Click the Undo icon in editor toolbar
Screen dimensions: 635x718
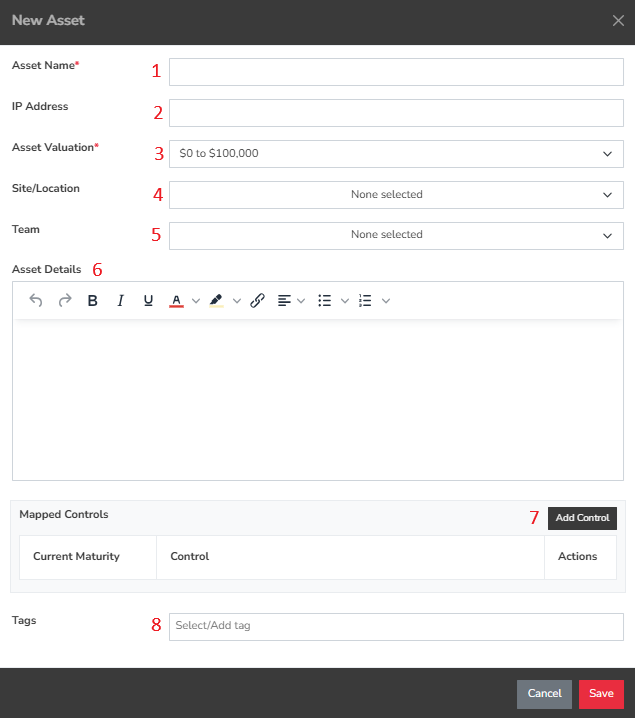pos(36,300)
